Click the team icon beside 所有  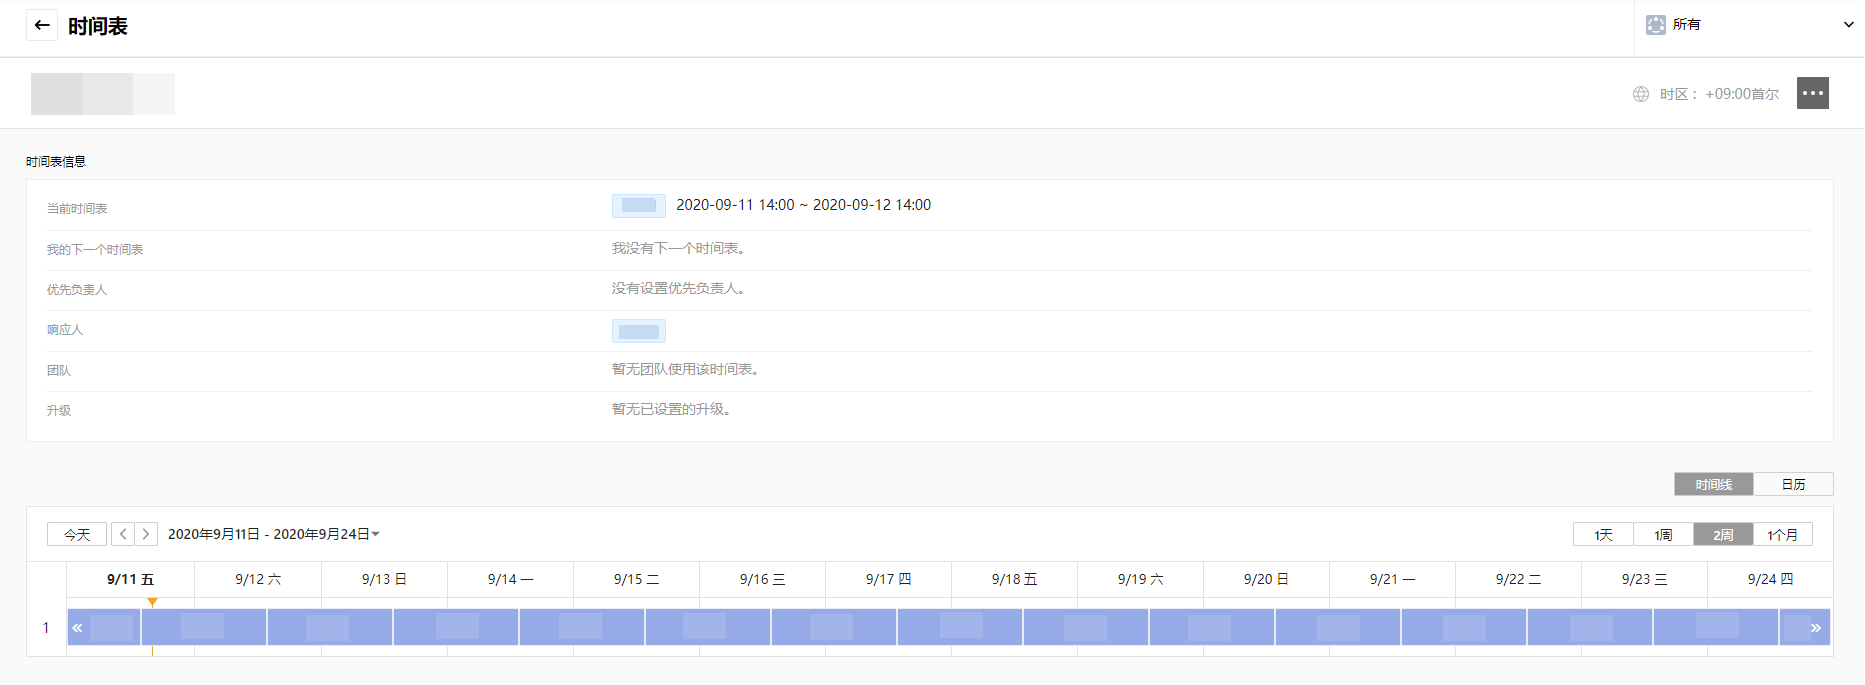tap(1656, 24)
